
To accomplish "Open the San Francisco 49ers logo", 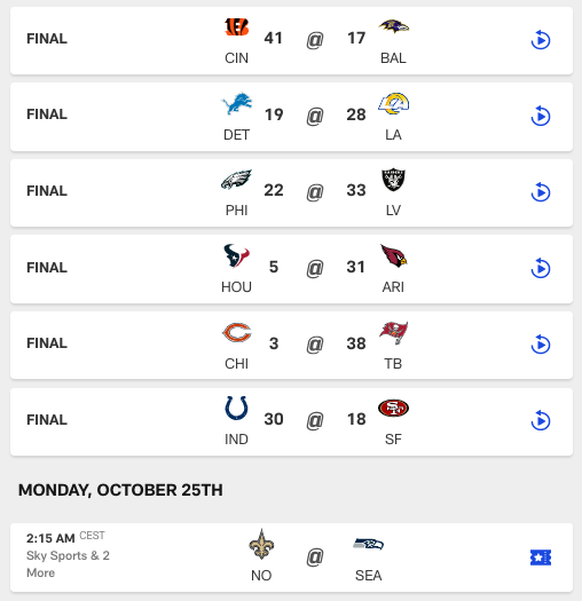I will click(394, 408).
